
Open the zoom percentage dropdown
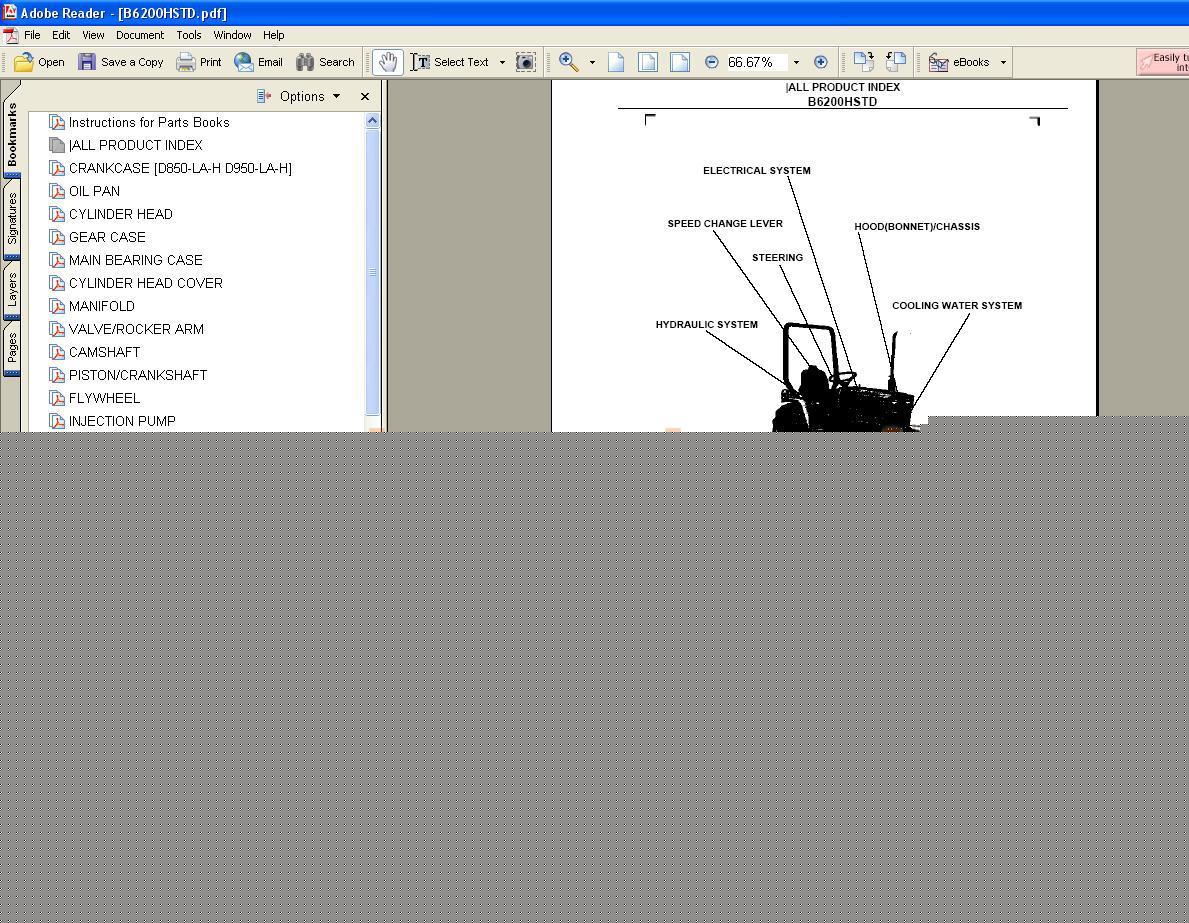pyautogui.click(x=796, y=62)
